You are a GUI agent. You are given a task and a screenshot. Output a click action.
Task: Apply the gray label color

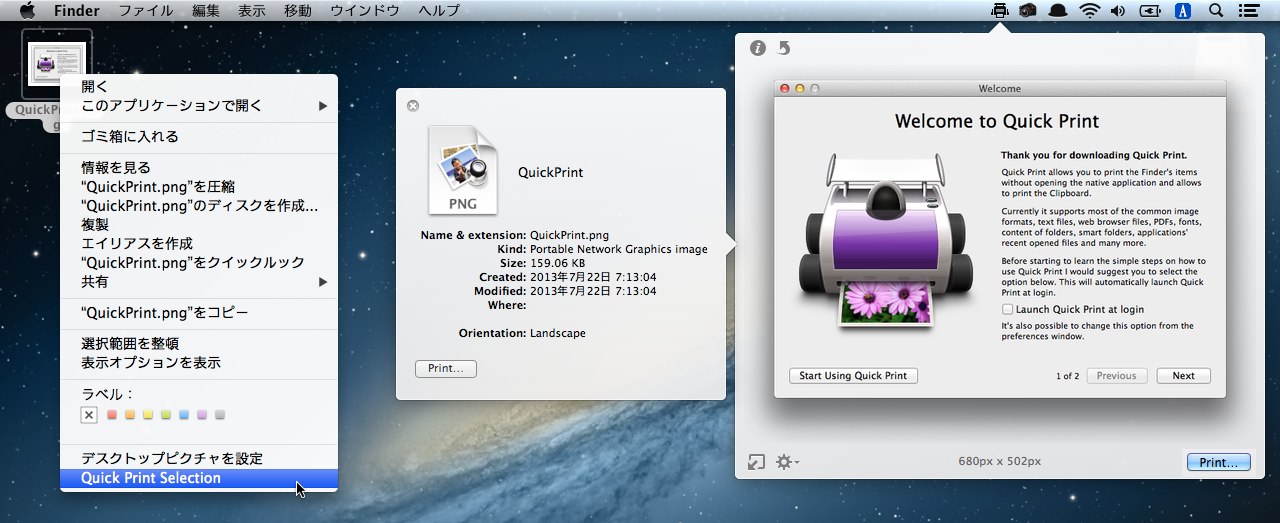point(220,415)
